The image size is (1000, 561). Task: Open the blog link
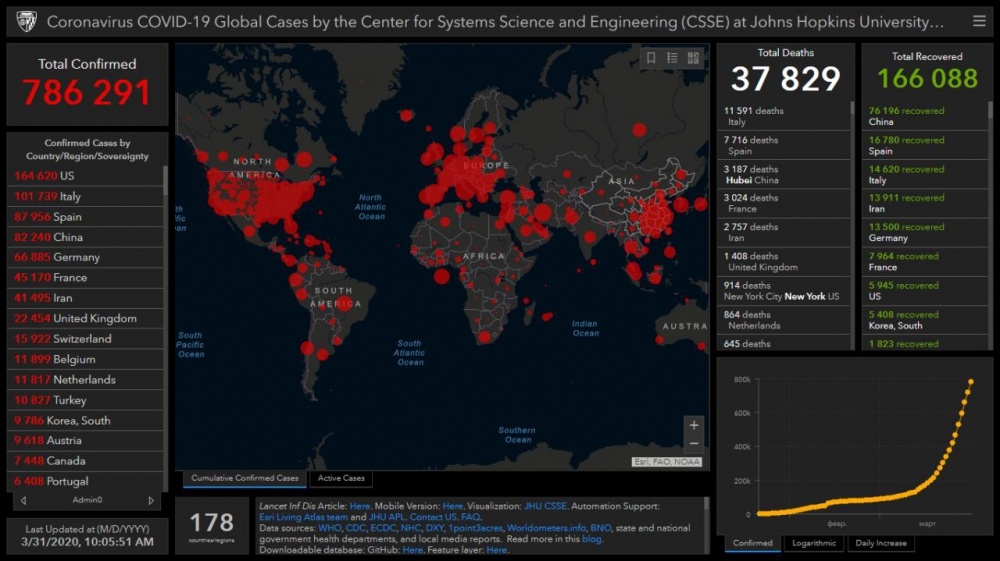coord(592,539)
